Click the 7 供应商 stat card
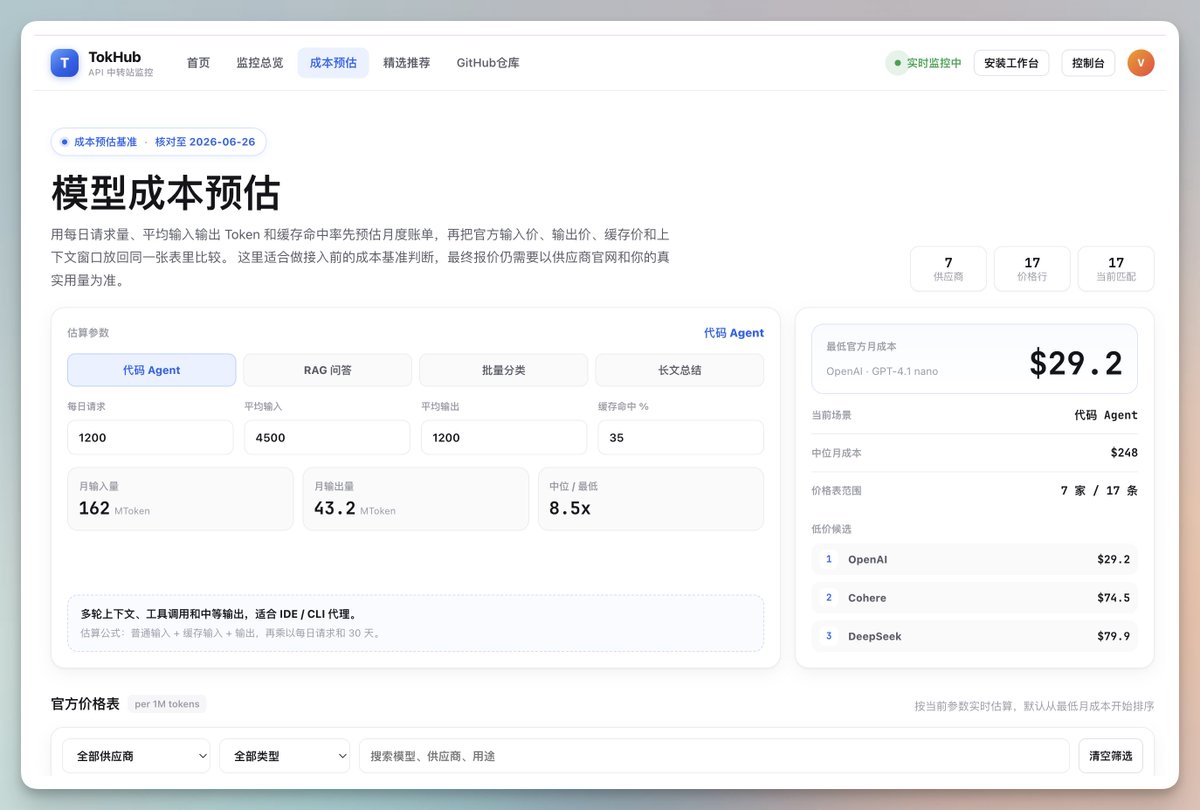This screenshot has height=810, width=1200. tap(948, 269)
